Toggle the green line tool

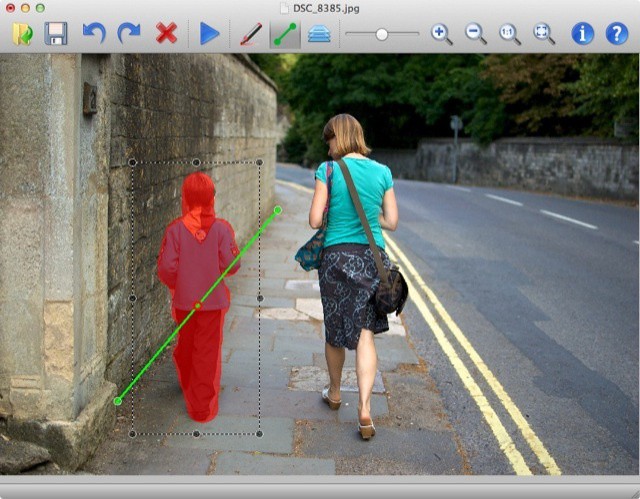(286, 34)
